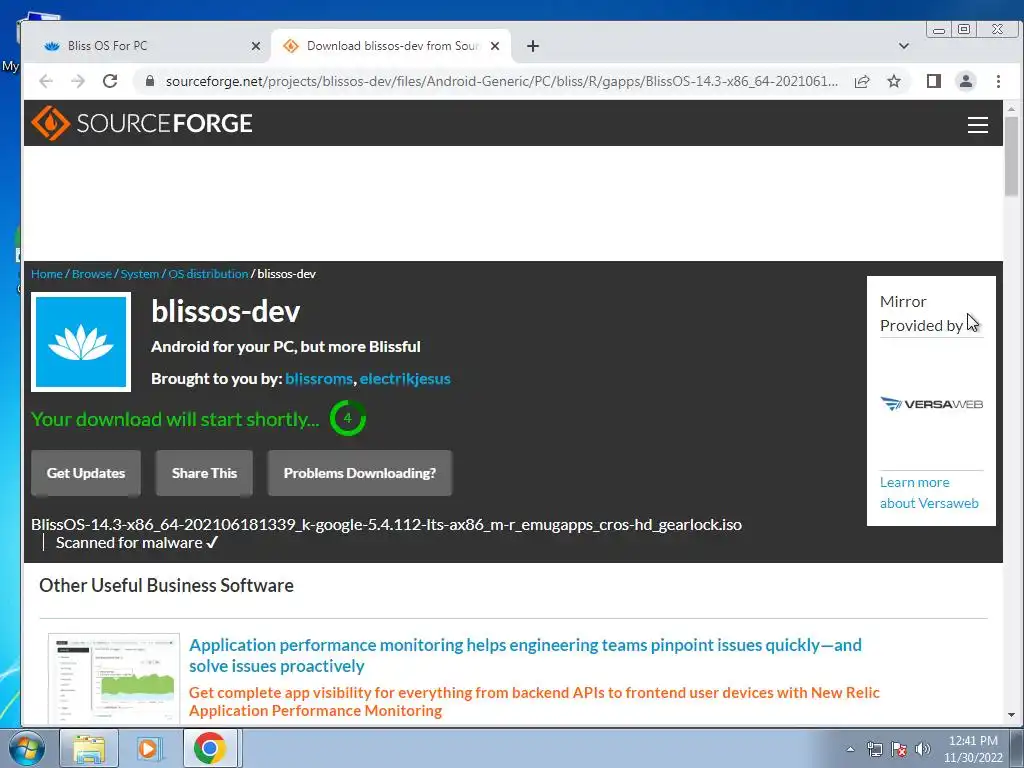Click the VersaWeb mirror logo
Image resolution: width=1024 pixels, height=768 pixels.
[931, 404]
